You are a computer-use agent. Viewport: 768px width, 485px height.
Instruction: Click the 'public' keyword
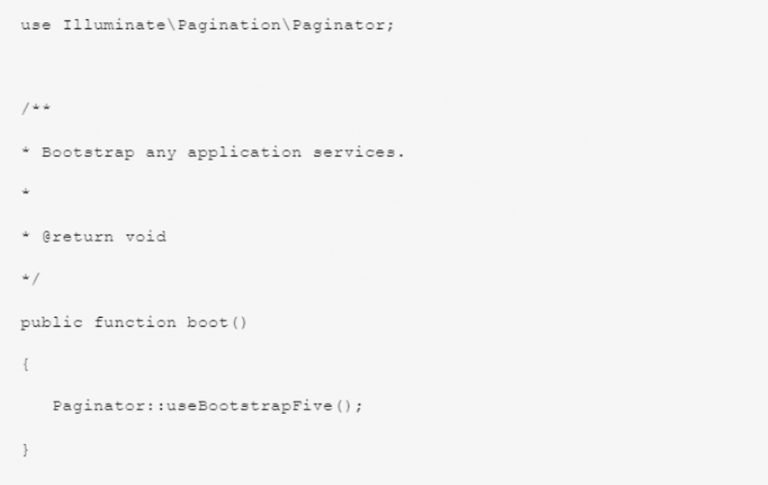pos(51,323)
